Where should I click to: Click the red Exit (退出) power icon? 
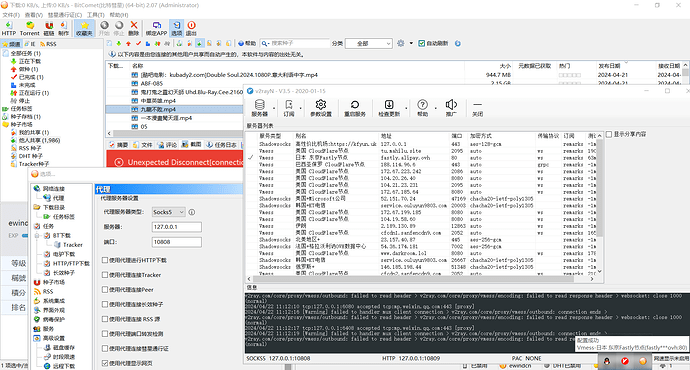191,28
